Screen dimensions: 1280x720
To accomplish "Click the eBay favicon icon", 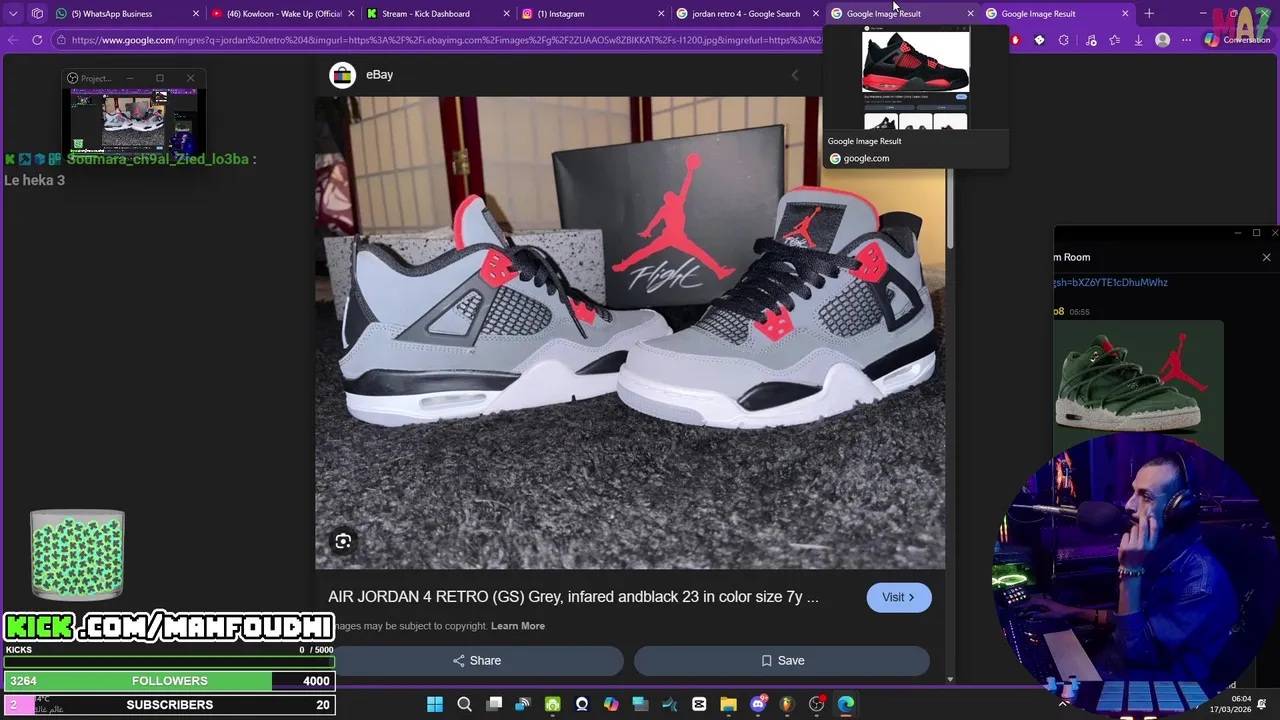I will [343, 75].
